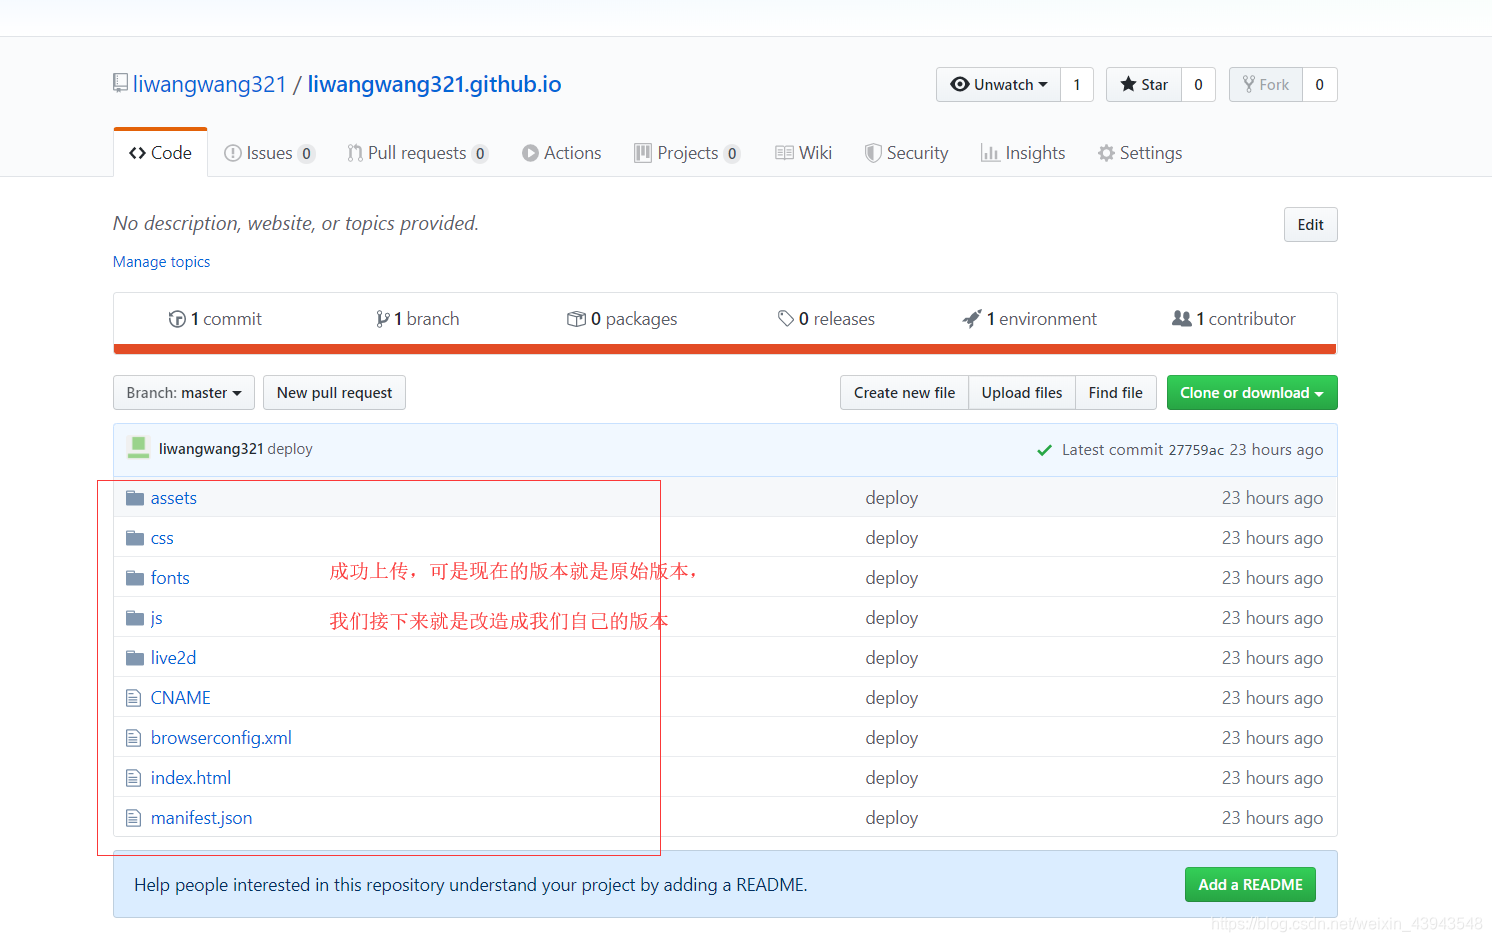Open the Projects tab
Image resolution: width=1492 pixels, height=942 pixels.
tap(687, 153)
